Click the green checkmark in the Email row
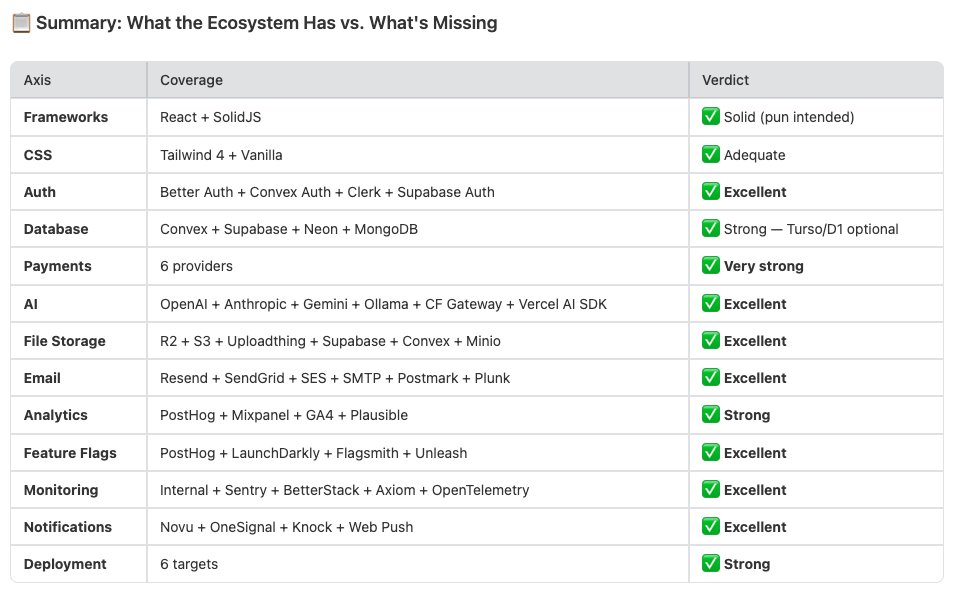The height and width of the screenshot is (599, 955). tap(711, 378)
